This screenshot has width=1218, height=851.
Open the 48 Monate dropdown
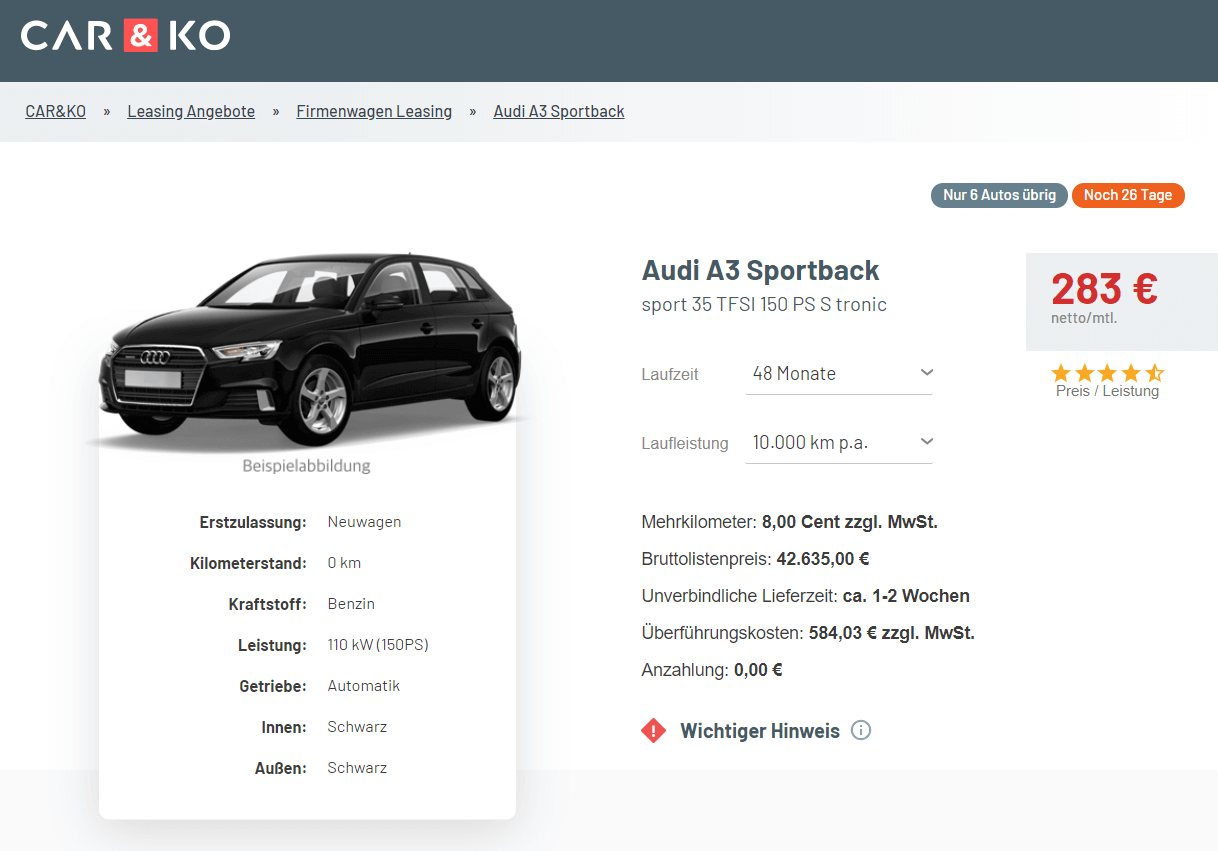click(839, 373)
